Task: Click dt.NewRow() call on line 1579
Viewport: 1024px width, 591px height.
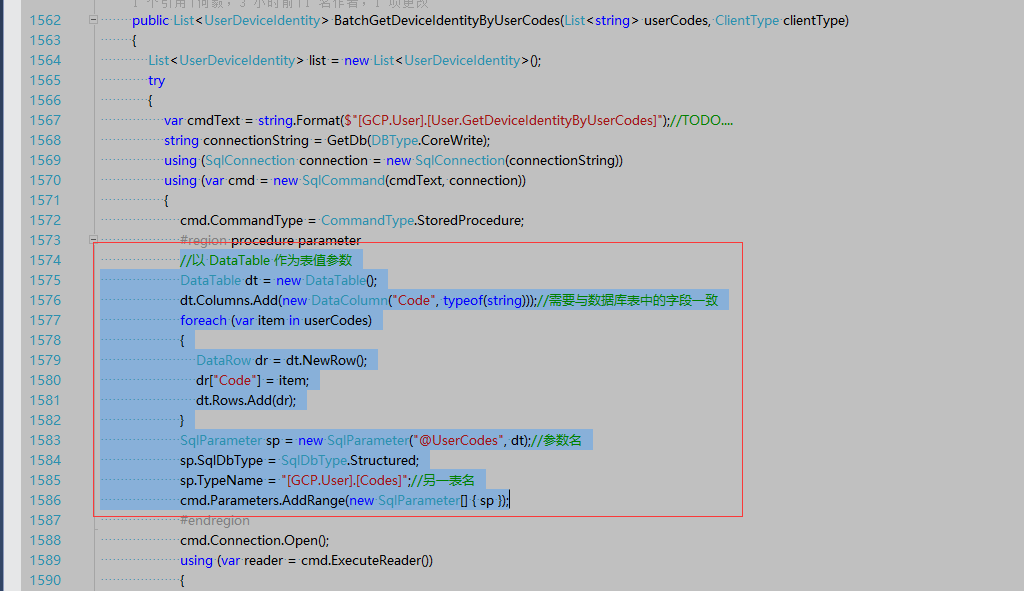Action: (x=327, y=360)
